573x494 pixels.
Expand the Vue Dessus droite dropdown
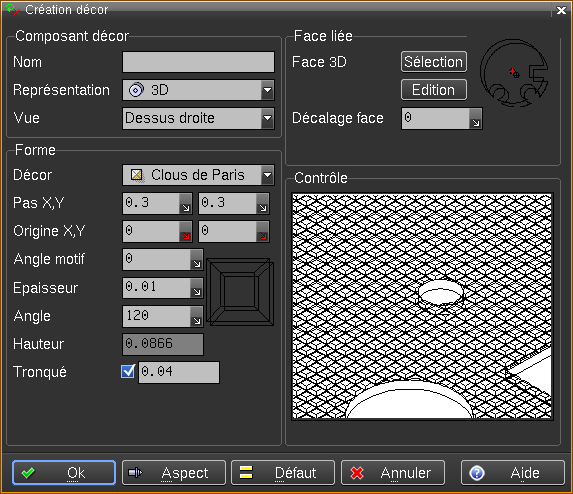(x=198, y=118)
